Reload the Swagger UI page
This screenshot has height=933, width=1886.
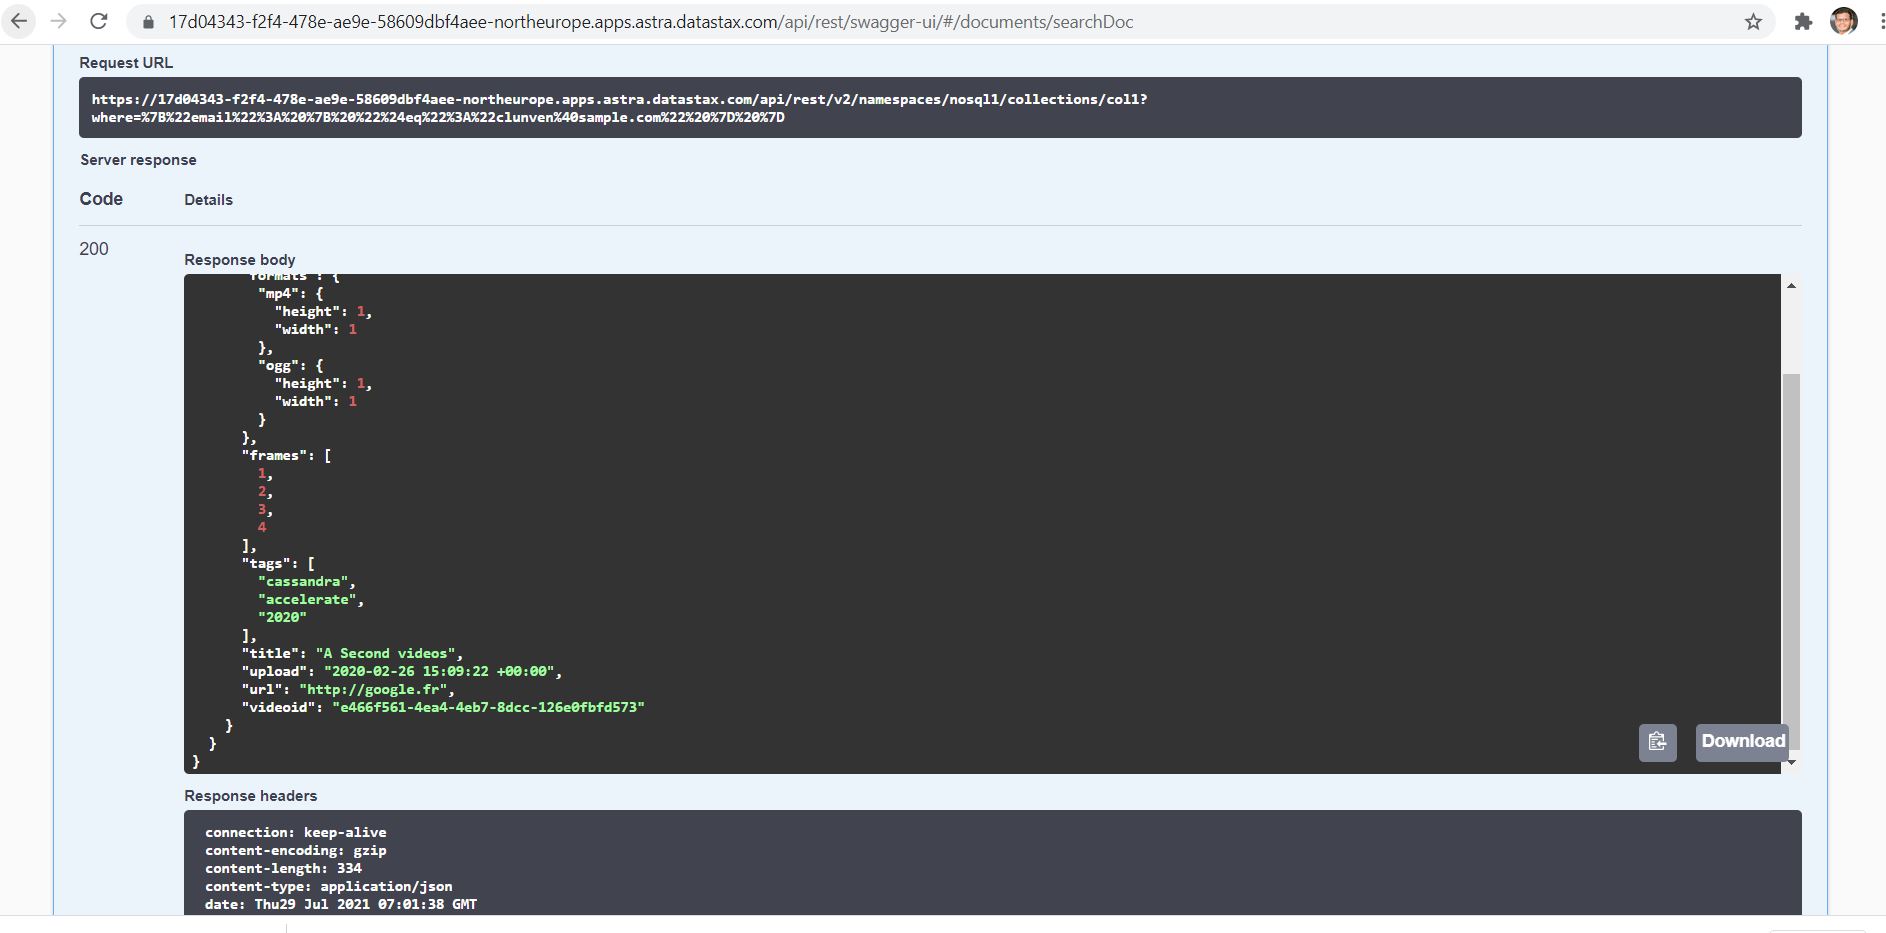click(98, 20)
